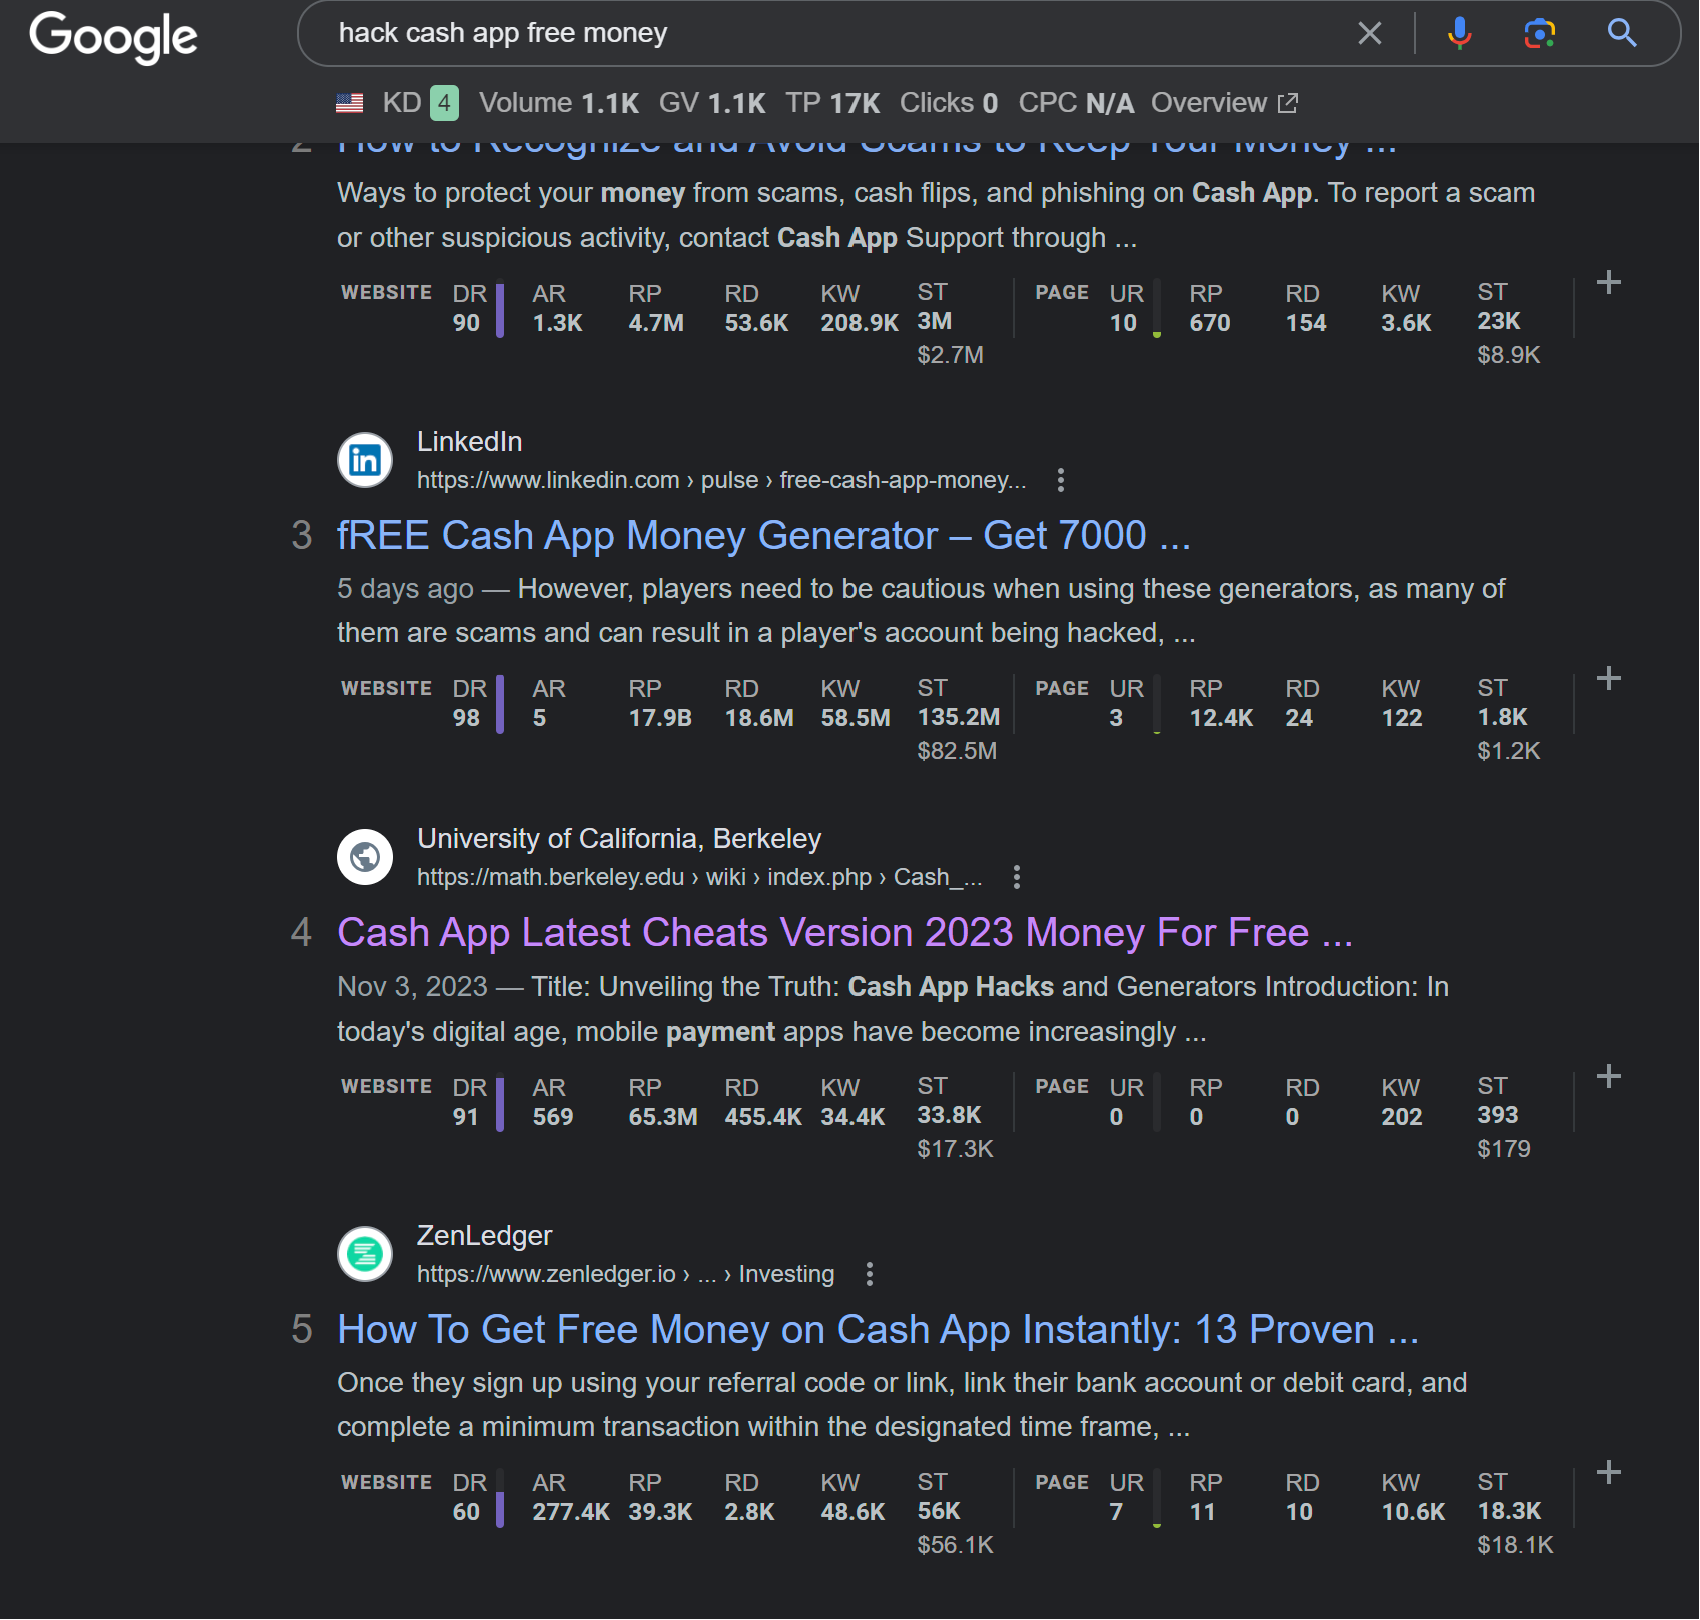Expand metrics plus icon for LinkedIn result
Image resolution: width=1700 pixels, height=1620 pixels.
click(1609, 678)
